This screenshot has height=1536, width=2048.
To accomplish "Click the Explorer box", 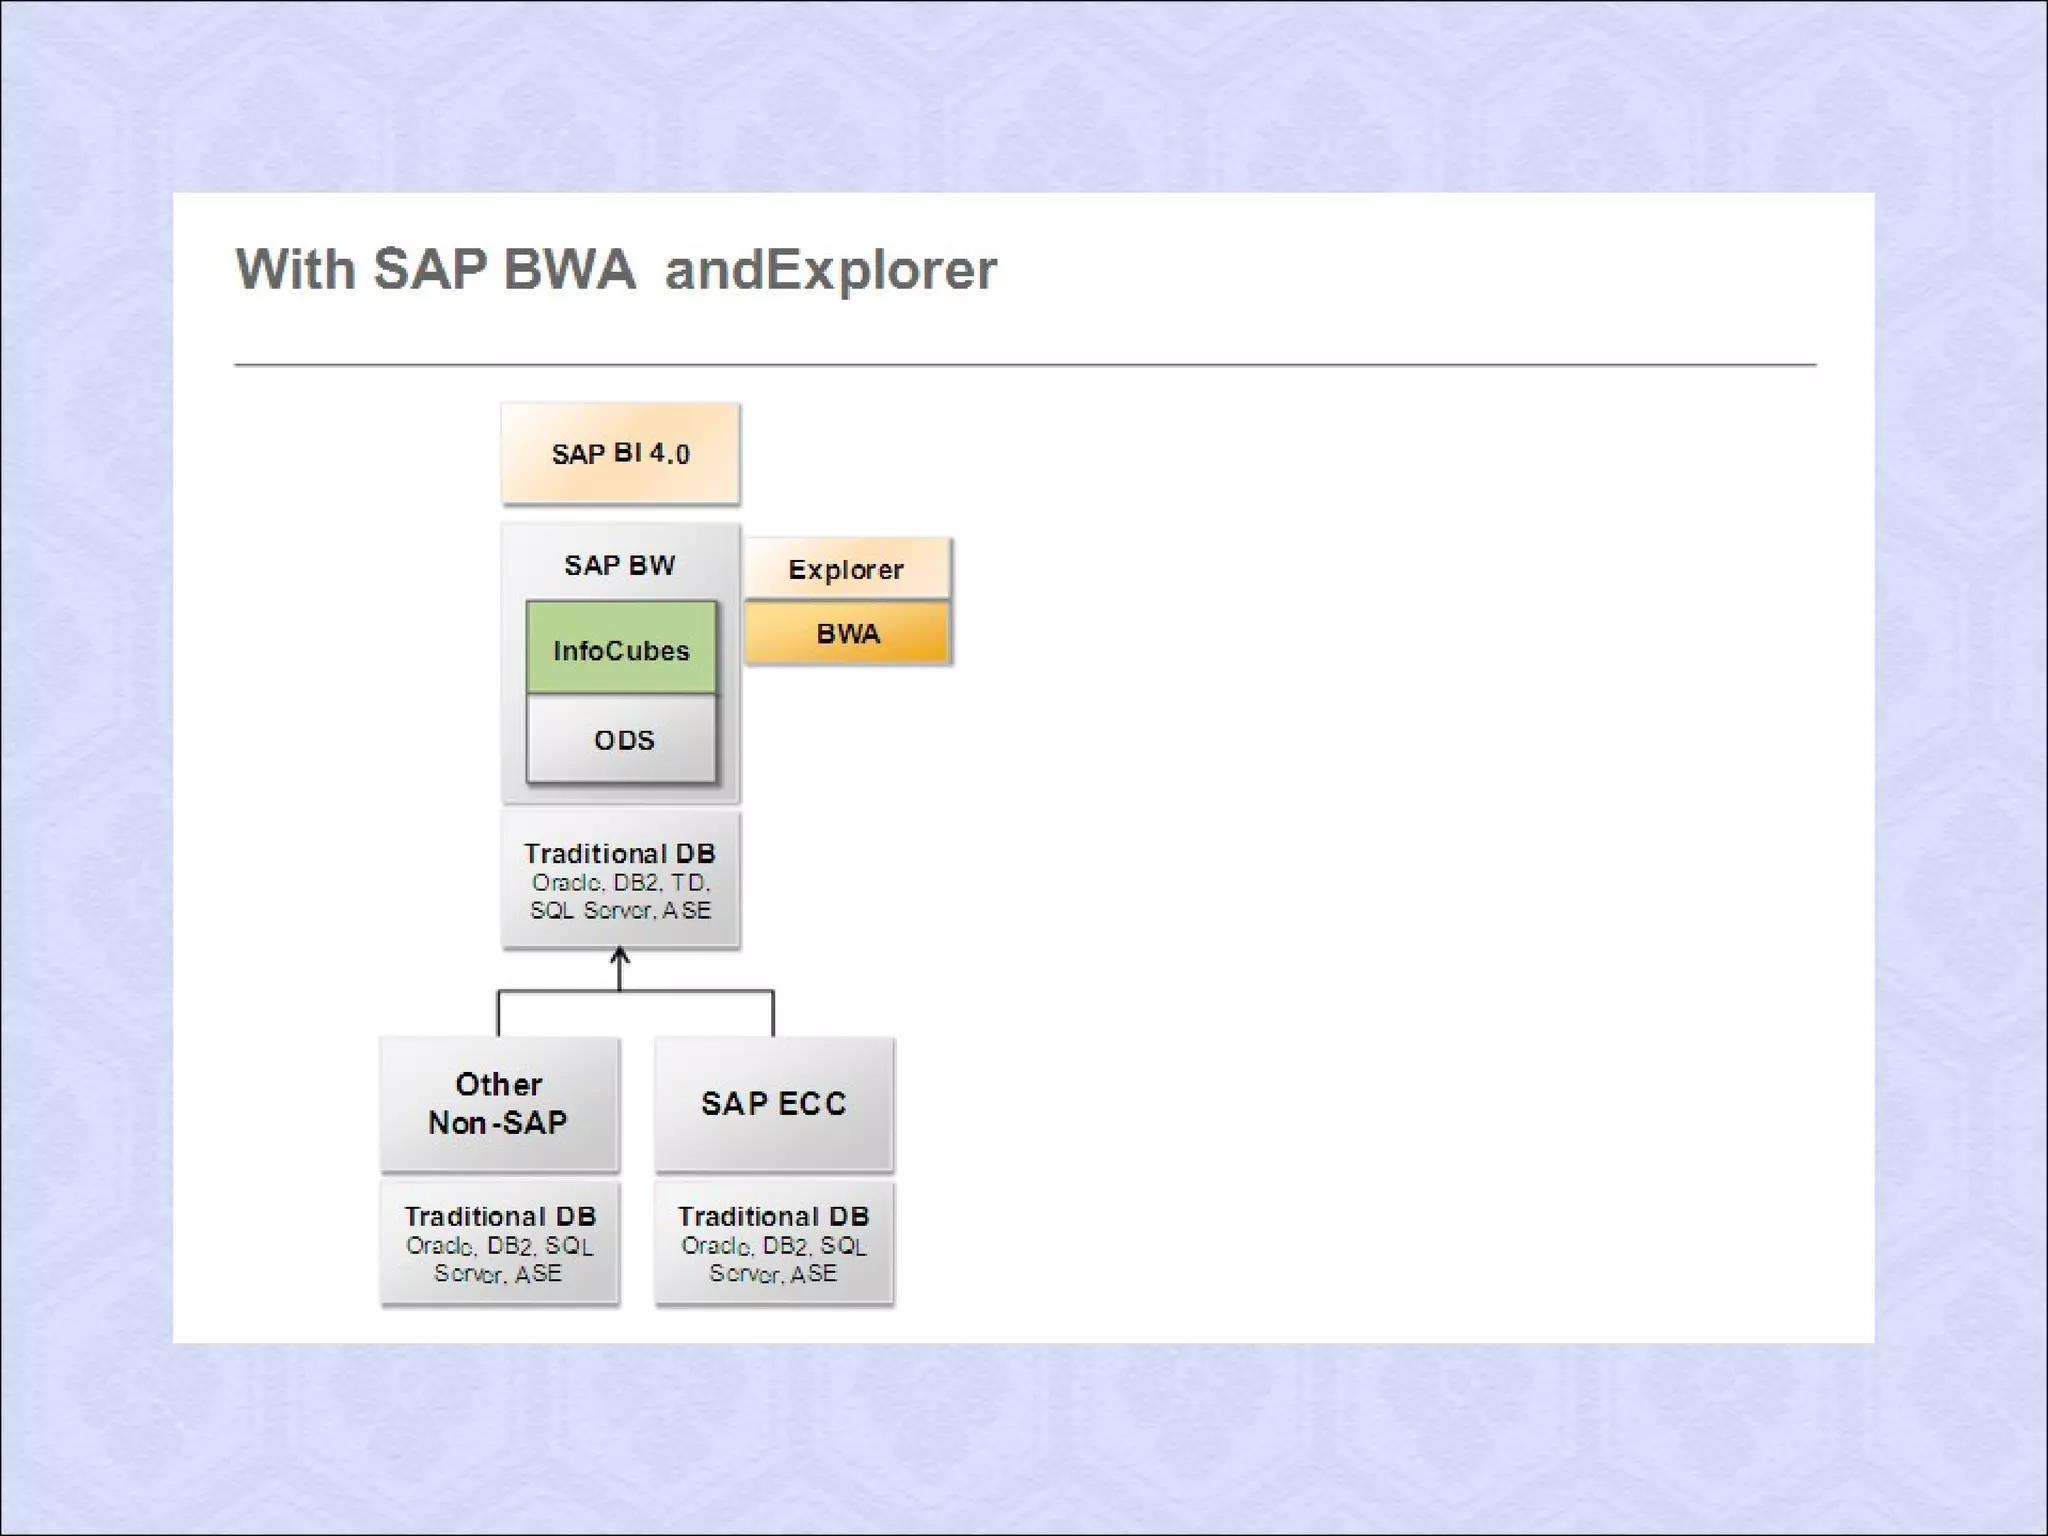I will 846,569.
